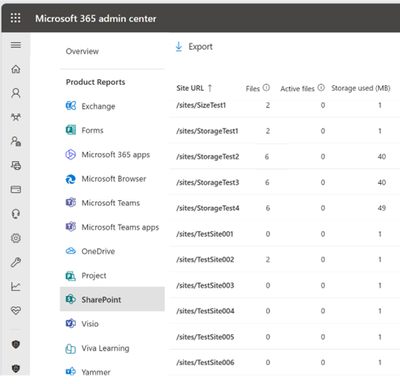
Task: Select the /sites/TestSite002 row
Action: [x=285, y=260]
